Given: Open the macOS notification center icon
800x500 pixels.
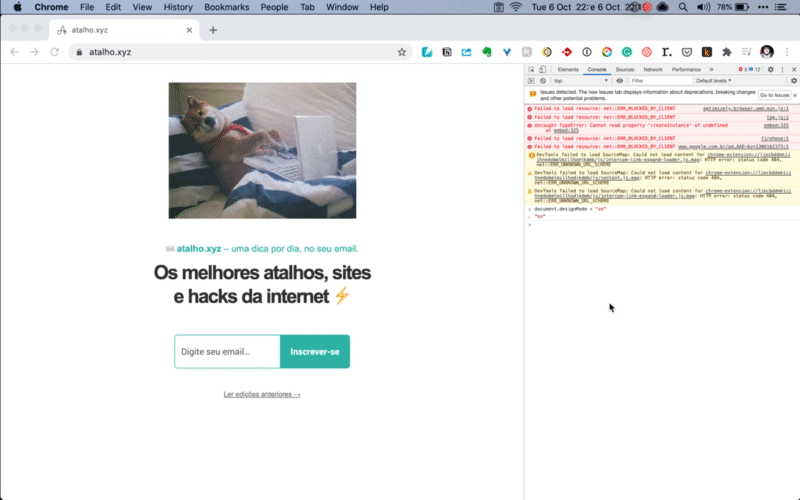Looking at the screenshot, I should tap(781, 7).
